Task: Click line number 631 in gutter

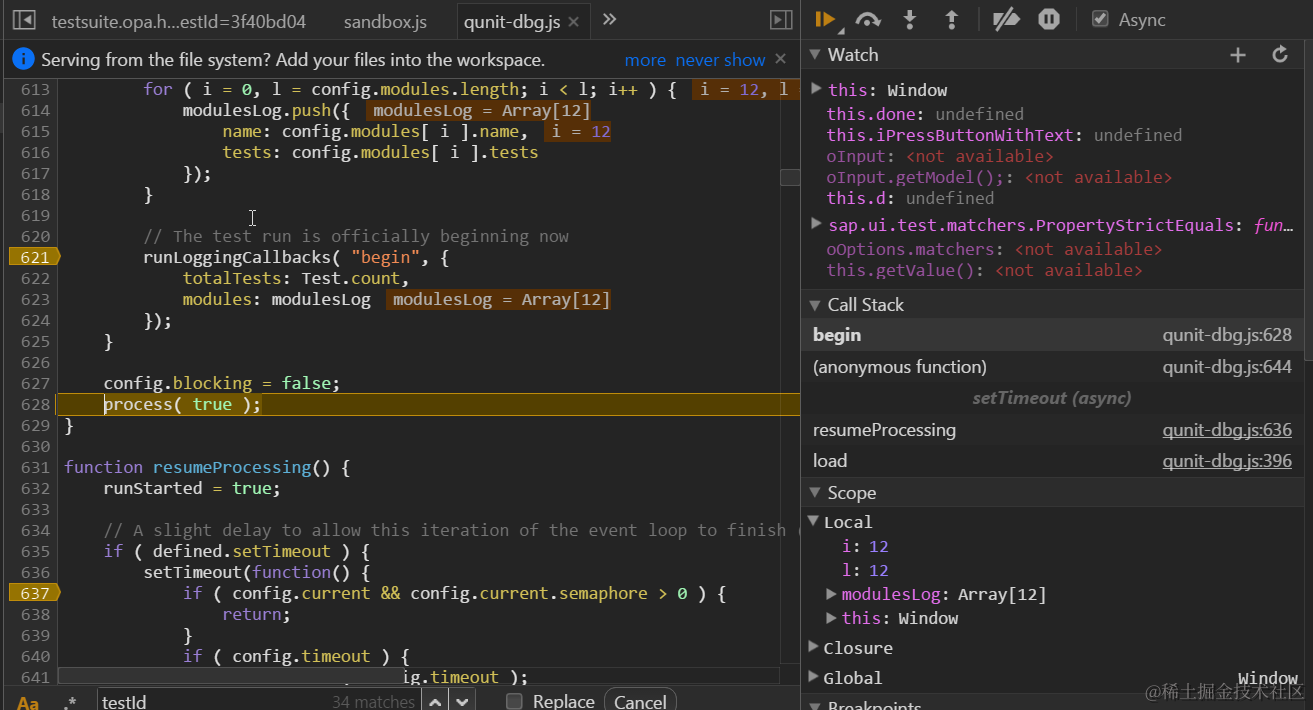Action: [34, 467]
